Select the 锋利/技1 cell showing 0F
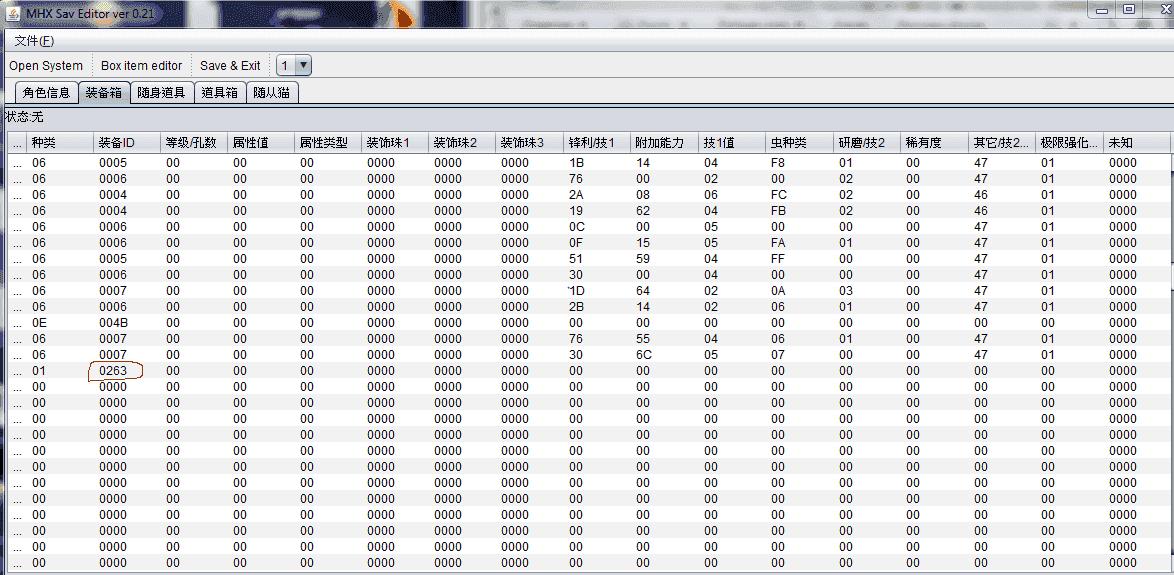 [x=596, y=243]
